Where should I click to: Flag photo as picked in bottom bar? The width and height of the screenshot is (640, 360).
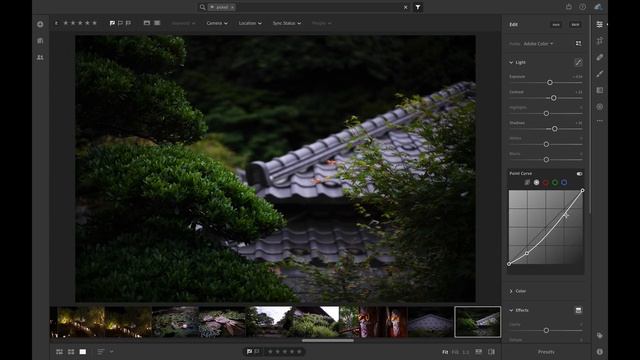[x=249, y=351]
